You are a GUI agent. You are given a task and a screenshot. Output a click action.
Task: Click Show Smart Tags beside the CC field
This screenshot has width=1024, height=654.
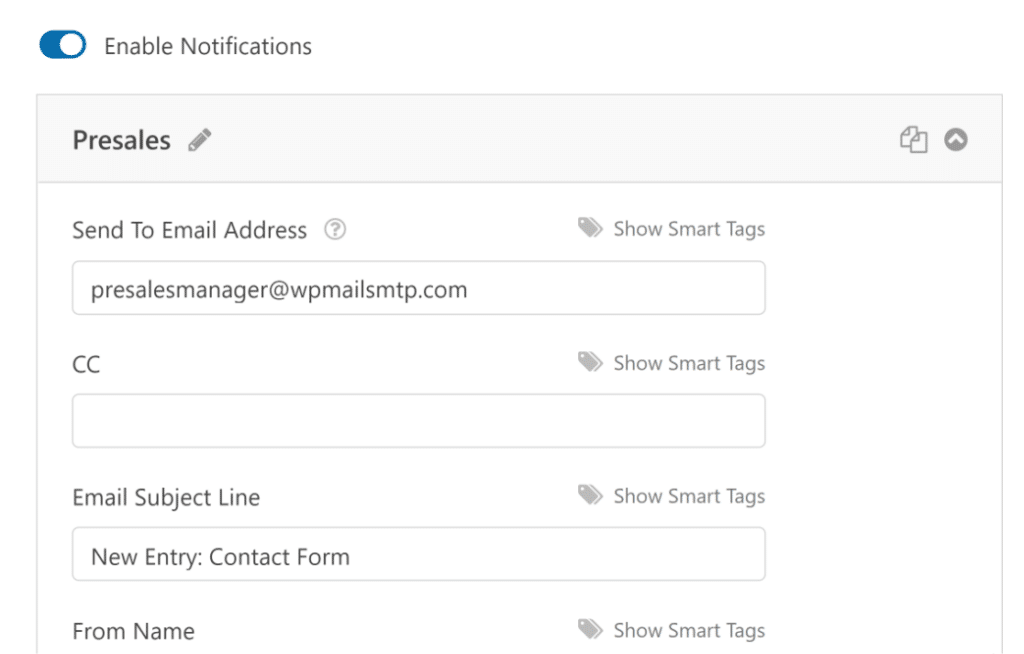pyautogui.click(x=689, y=363)
